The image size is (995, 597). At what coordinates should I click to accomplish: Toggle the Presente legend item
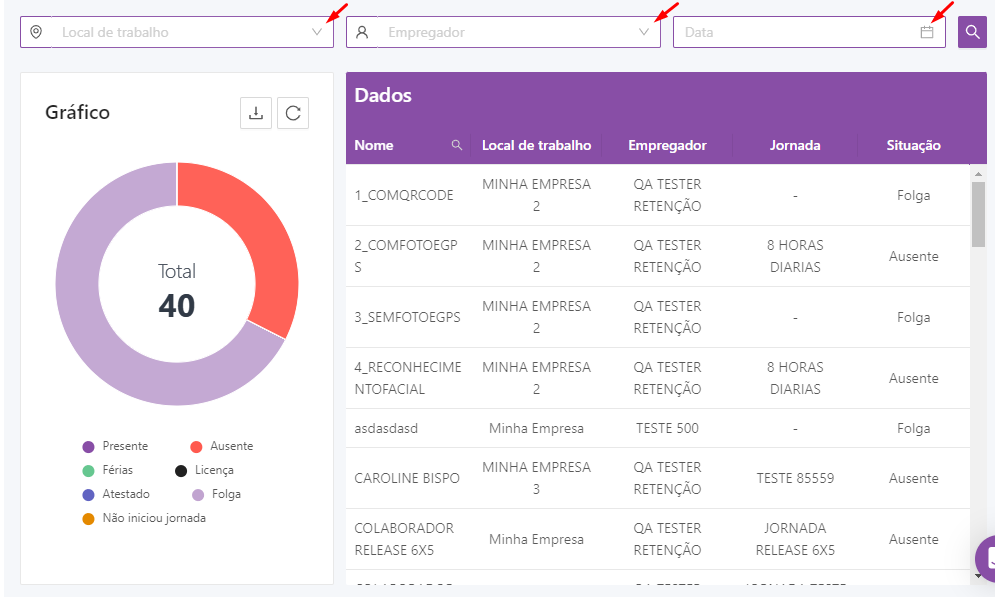click(115, 446)
